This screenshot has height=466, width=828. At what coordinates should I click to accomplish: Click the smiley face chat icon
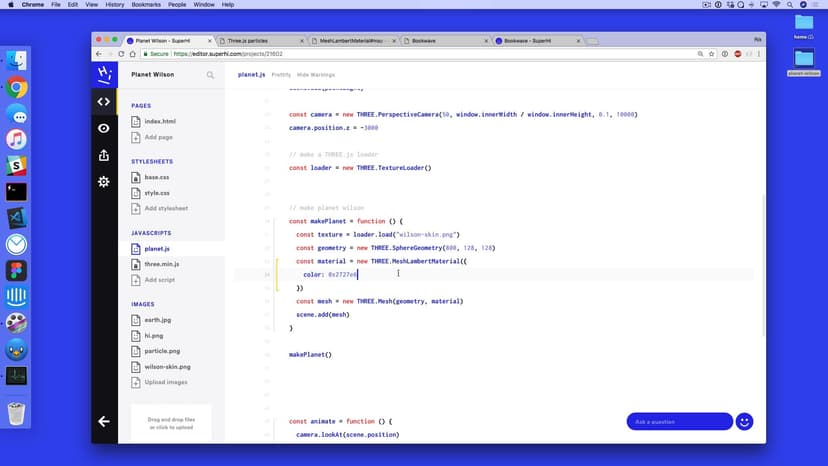[744, 421]
